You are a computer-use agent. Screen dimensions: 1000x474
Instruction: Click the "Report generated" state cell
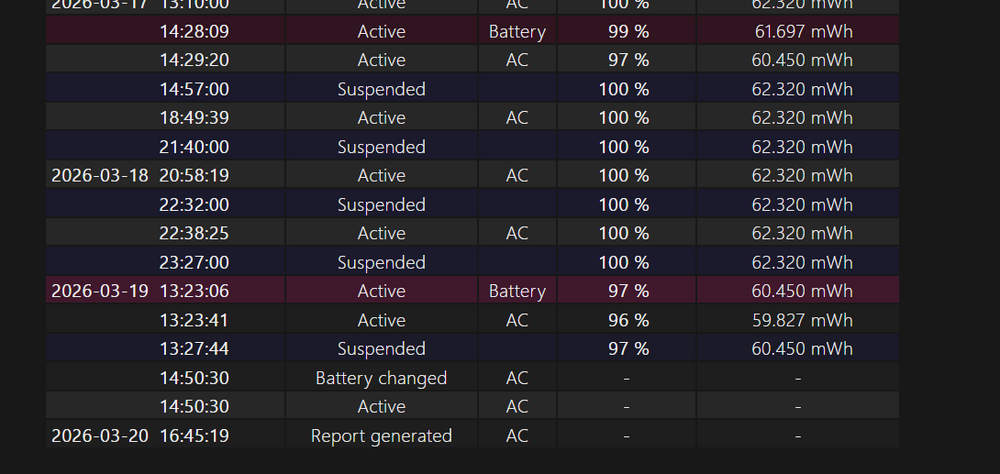(x=381, y=436)
